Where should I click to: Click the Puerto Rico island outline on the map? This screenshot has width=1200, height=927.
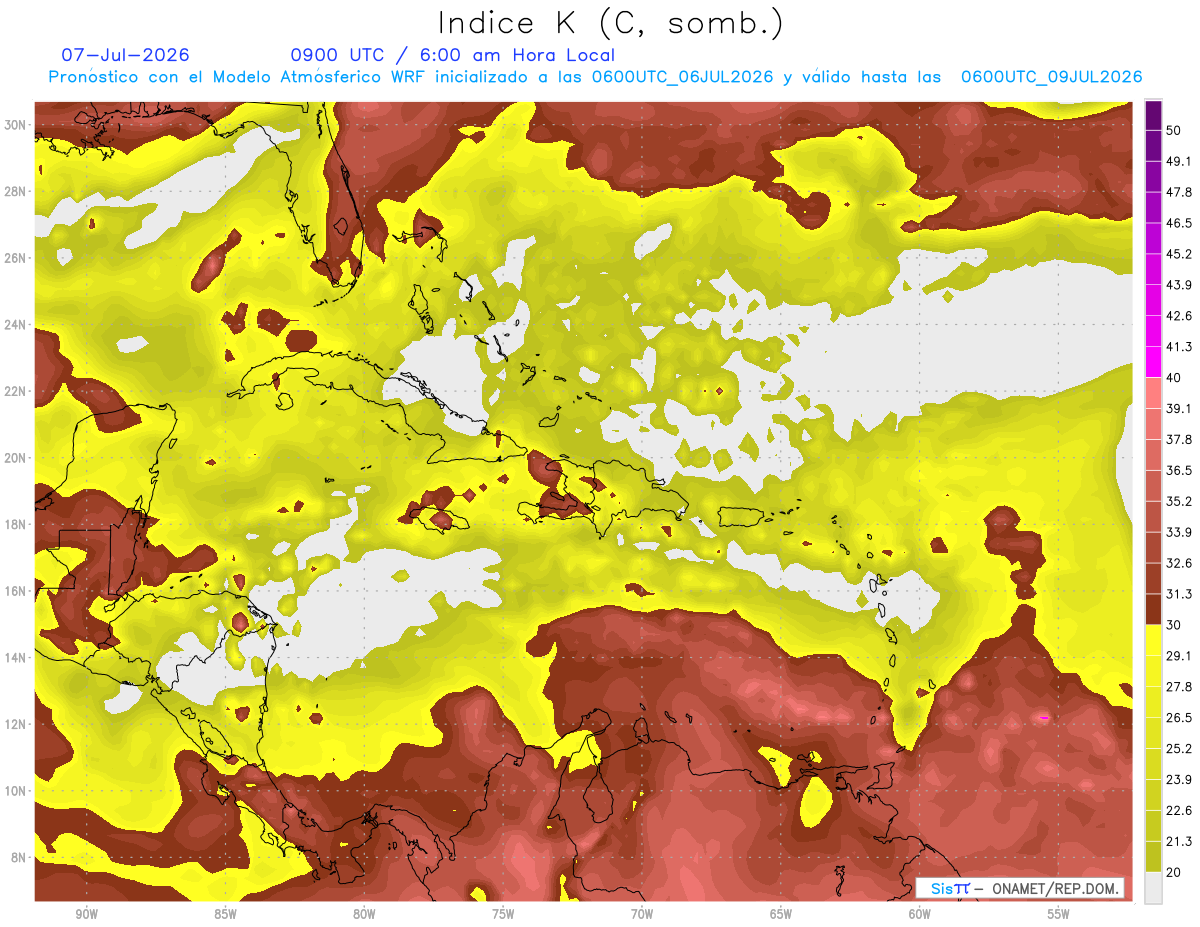point(742,516)
